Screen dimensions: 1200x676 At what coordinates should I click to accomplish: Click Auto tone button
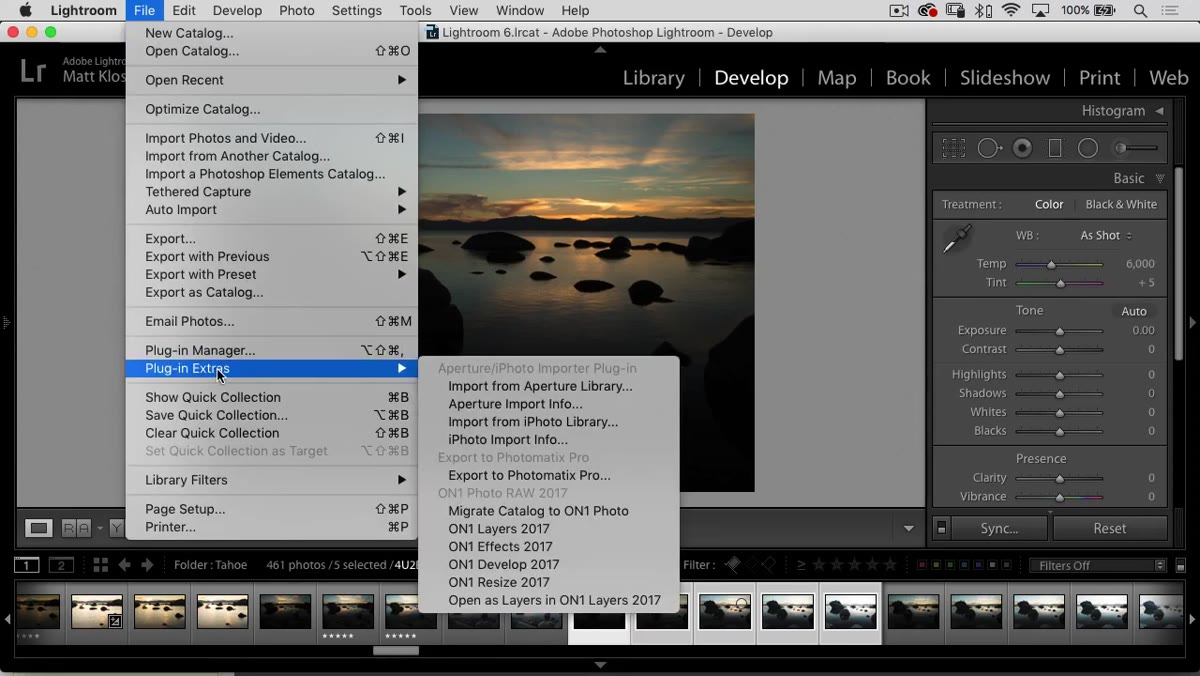coord(1134,311)
